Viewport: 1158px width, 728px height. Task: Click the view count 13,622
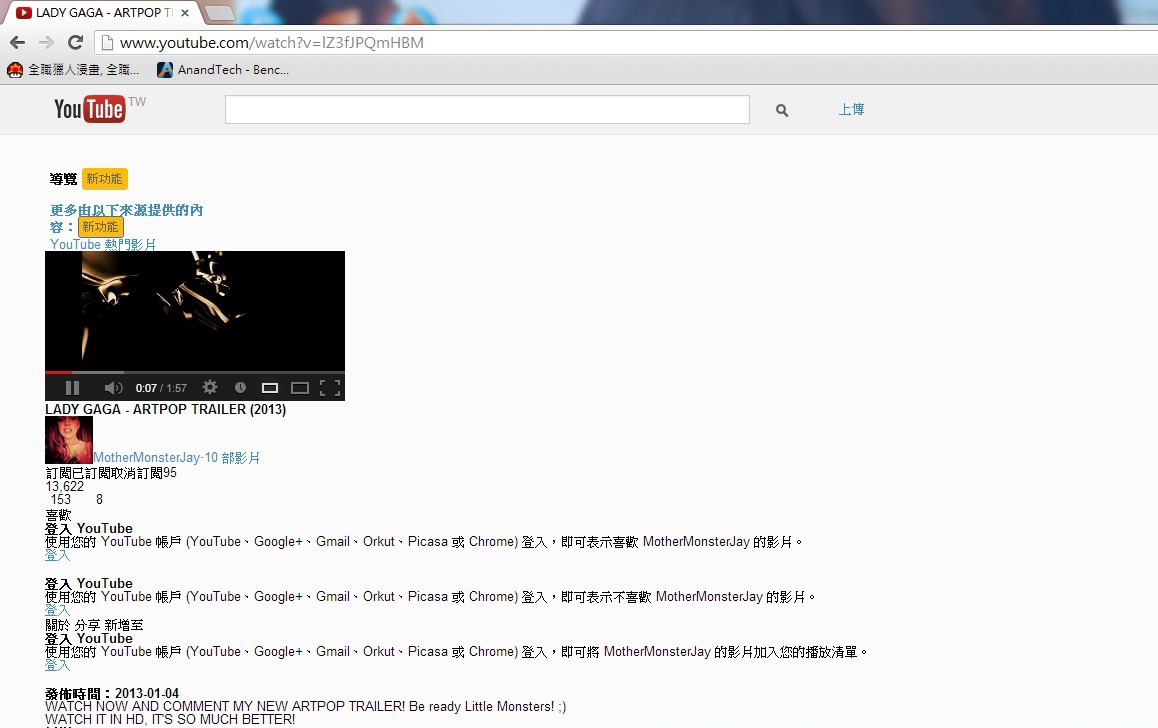tap(65, 487)
